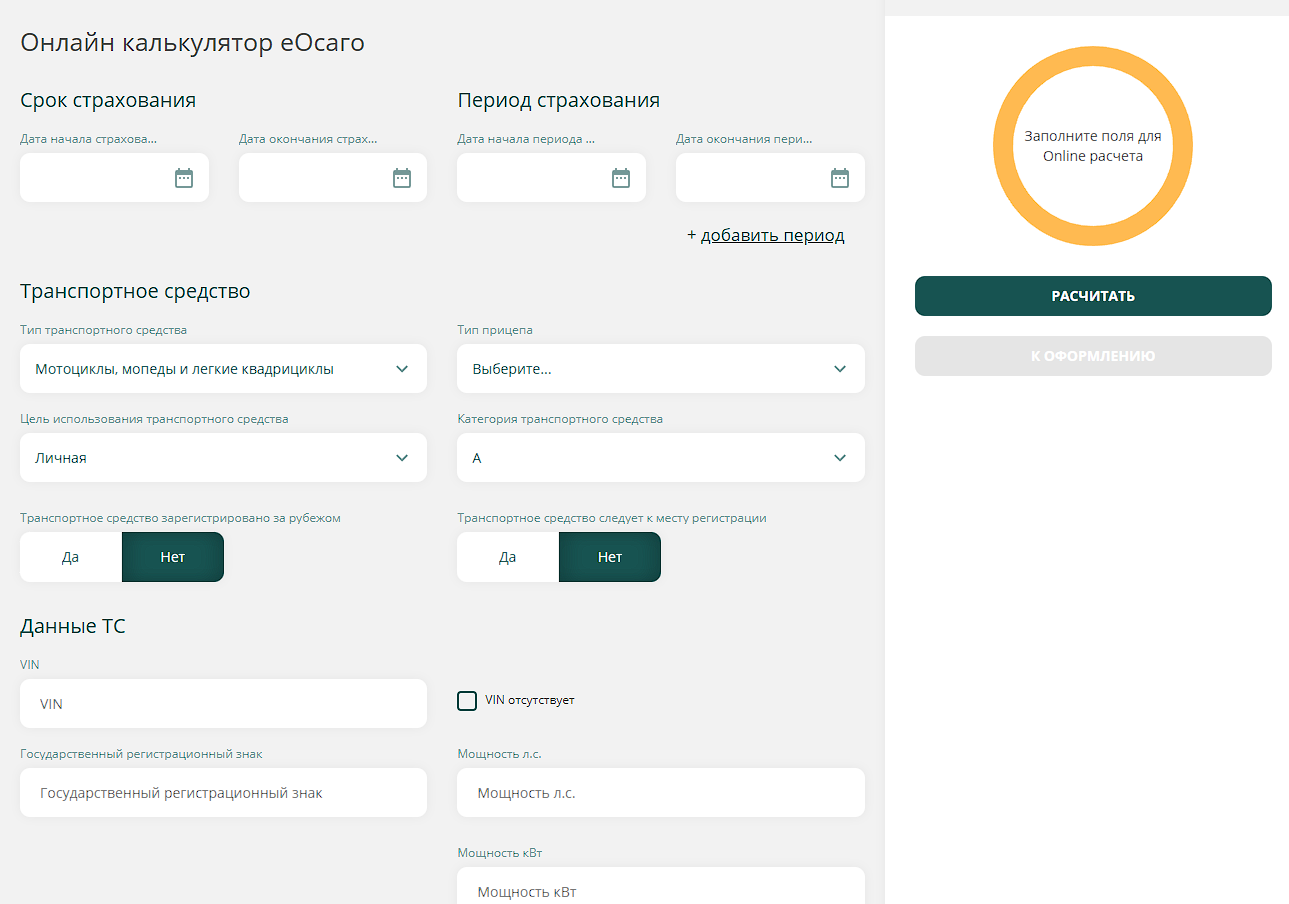Screen dimensions: 1289x904
Task: Select 'Нет' for vehicle registered abroad
Action: [173, 557]
